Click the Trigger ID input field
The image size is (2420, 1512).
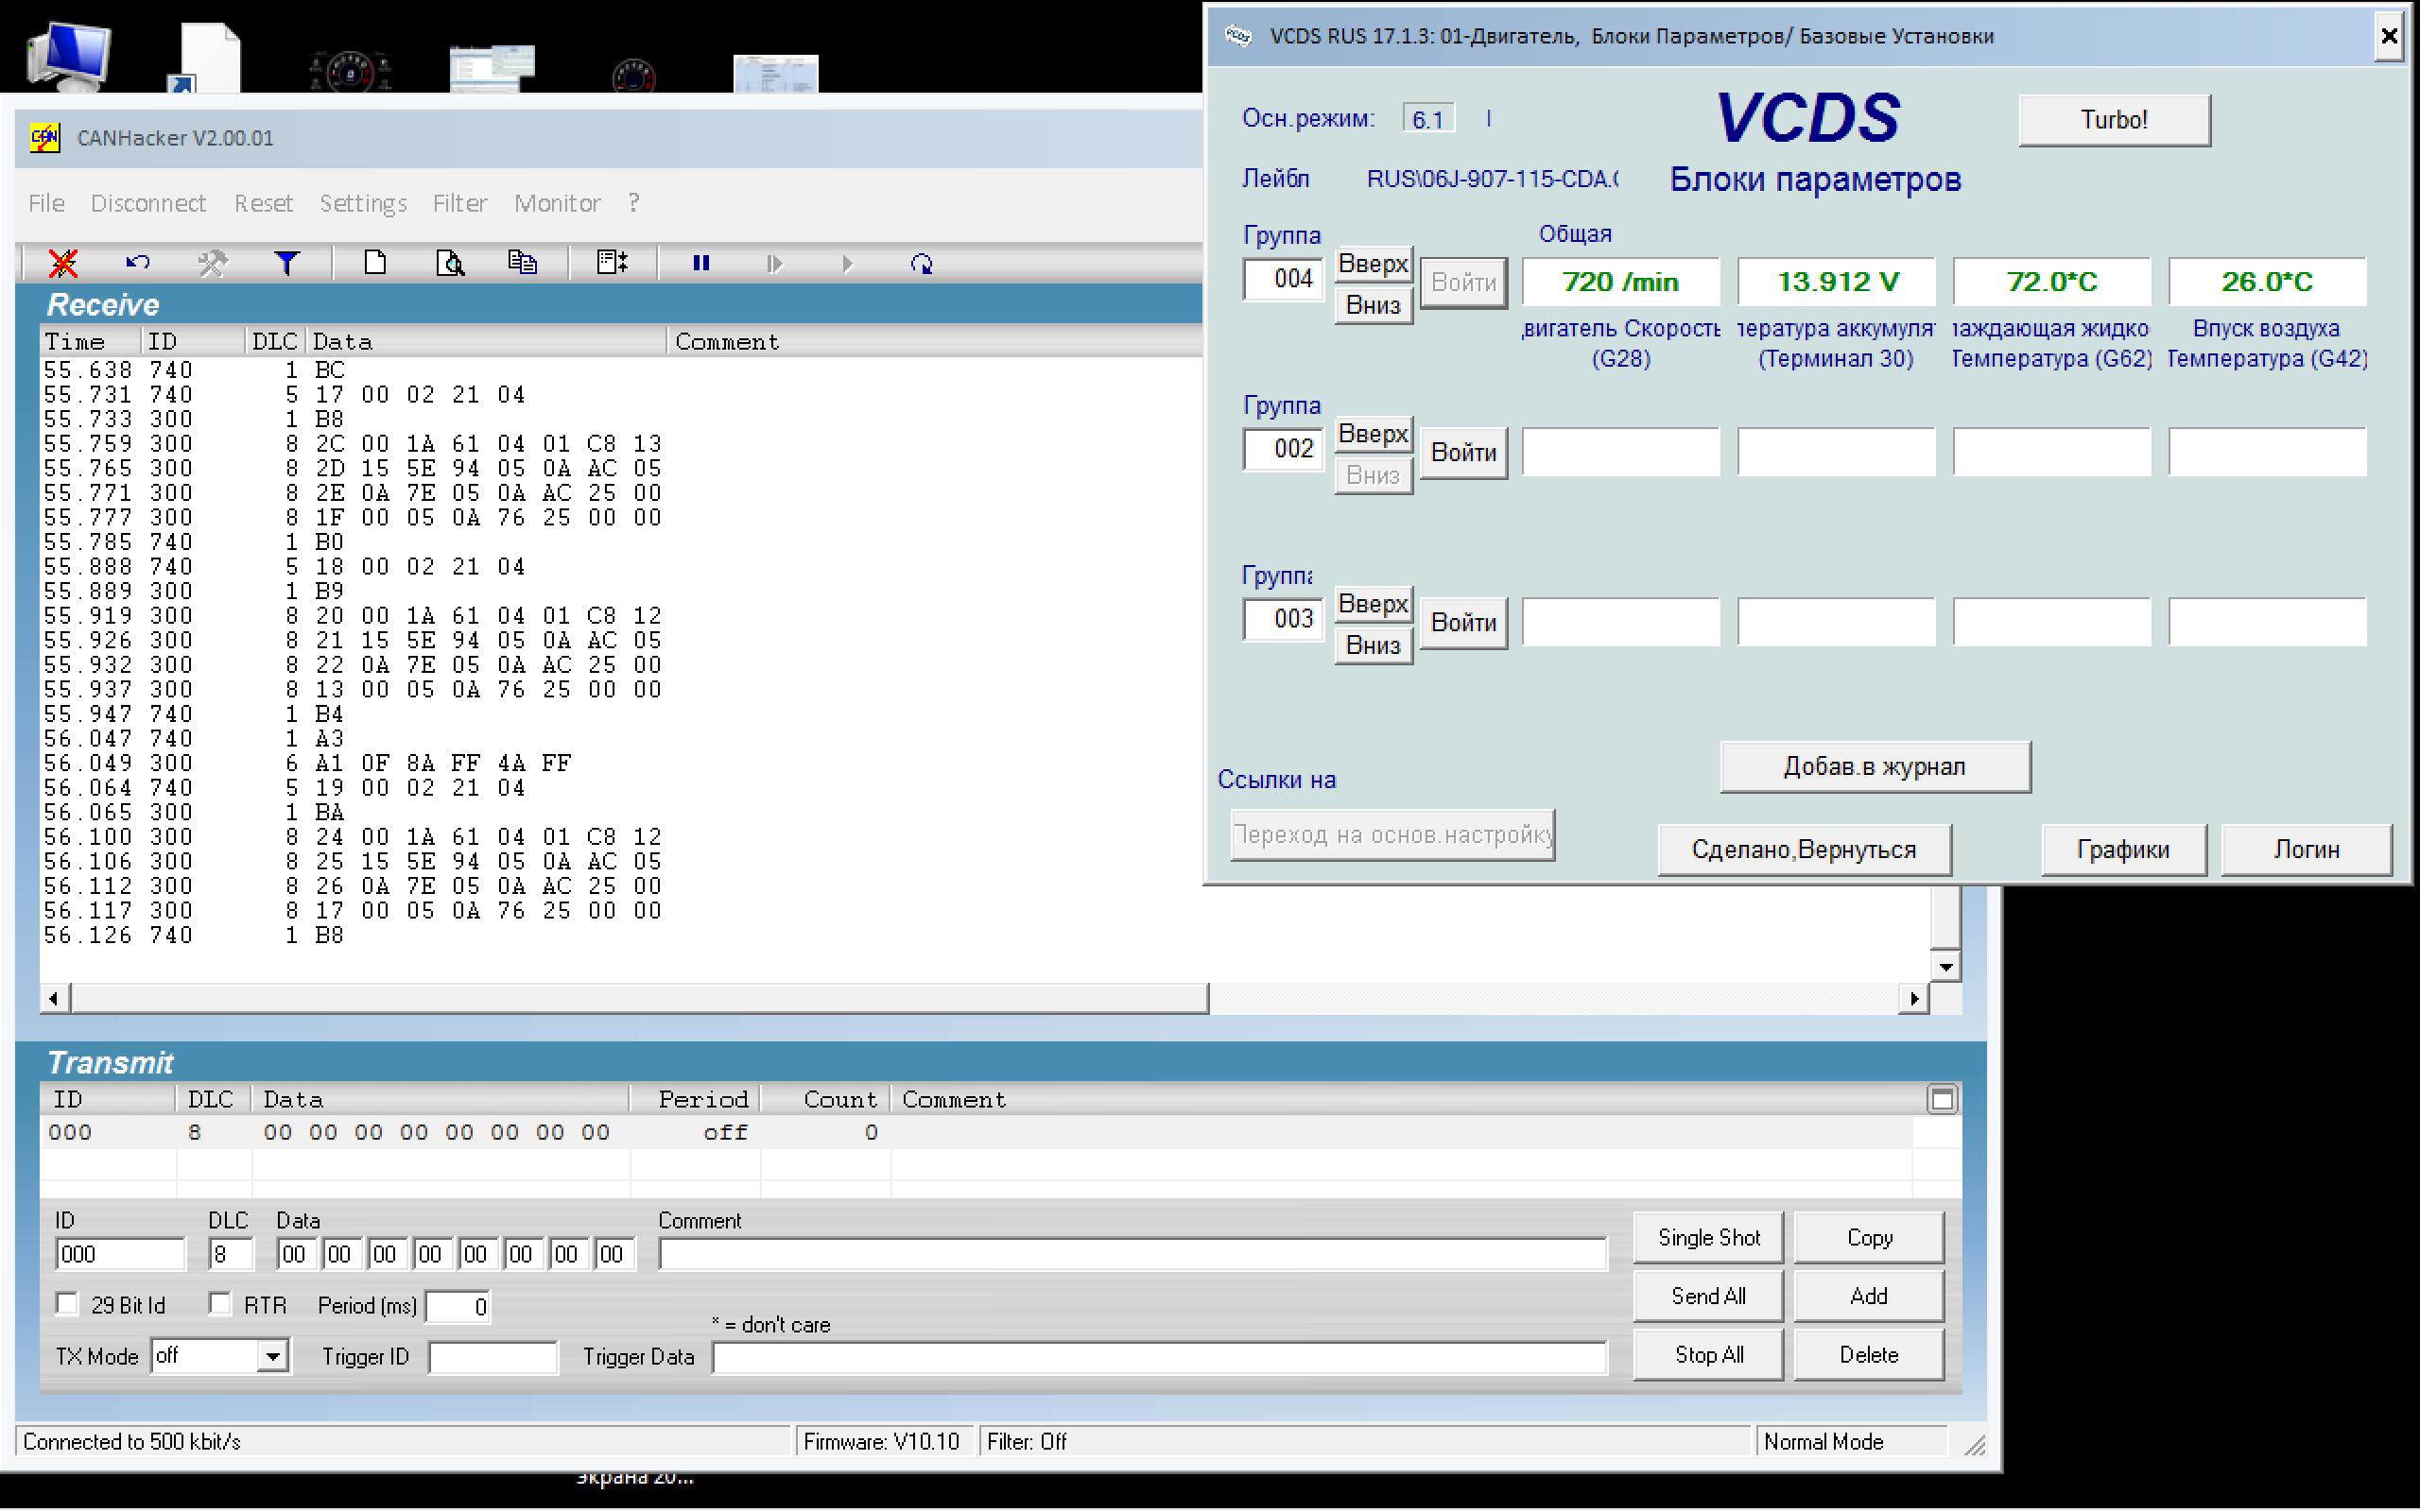coord(492,1357)
